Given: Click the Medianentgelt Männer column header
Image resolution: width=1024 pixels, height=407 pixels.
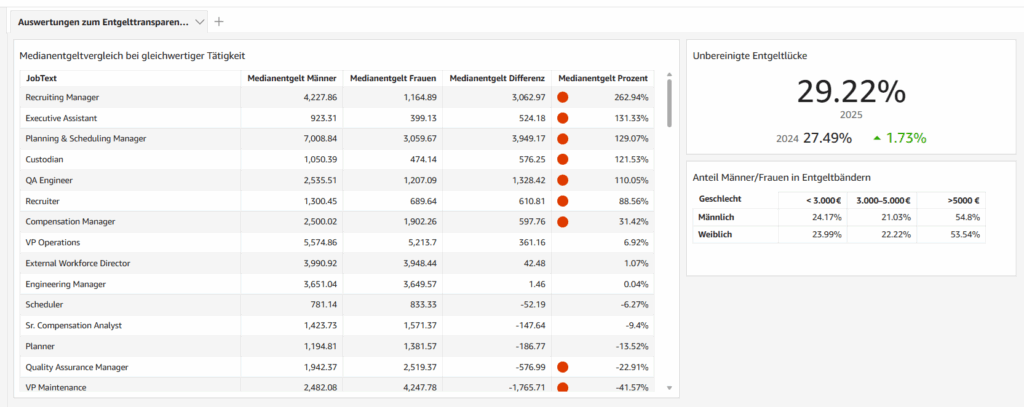Looking at the screenshot, I should pos(292,77).
